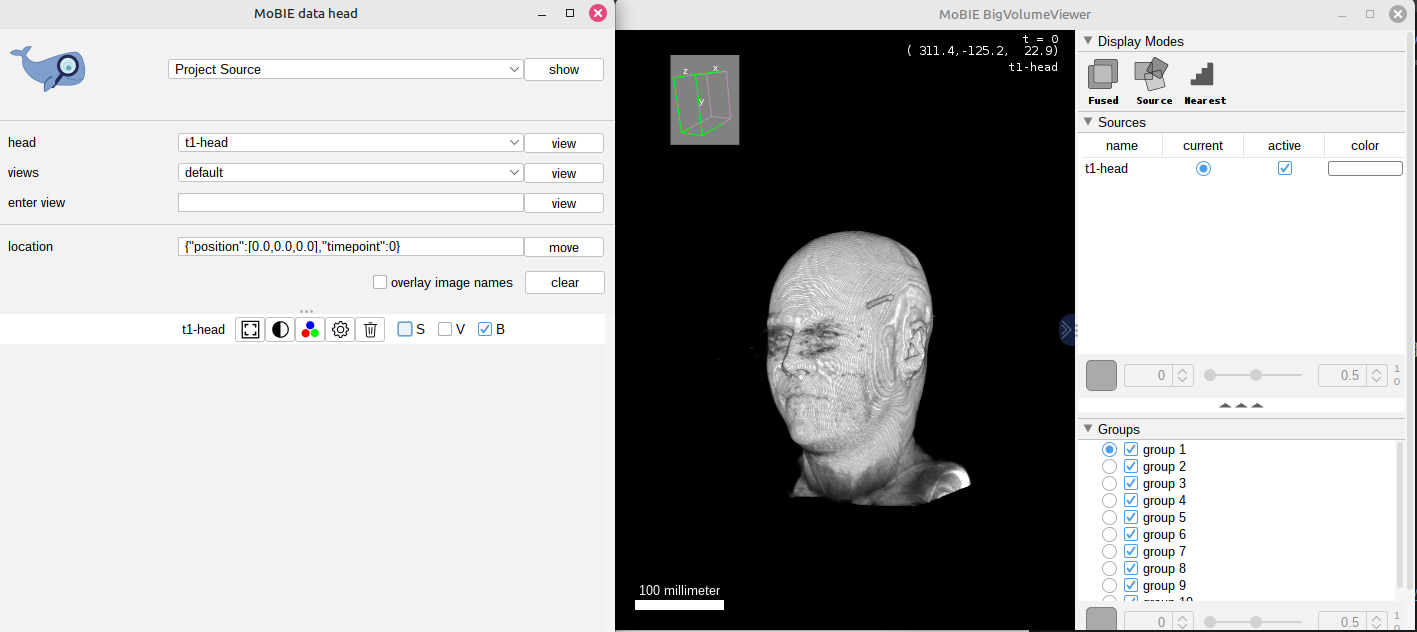Open the gear settings icon for t1-head

coord(340,329)
